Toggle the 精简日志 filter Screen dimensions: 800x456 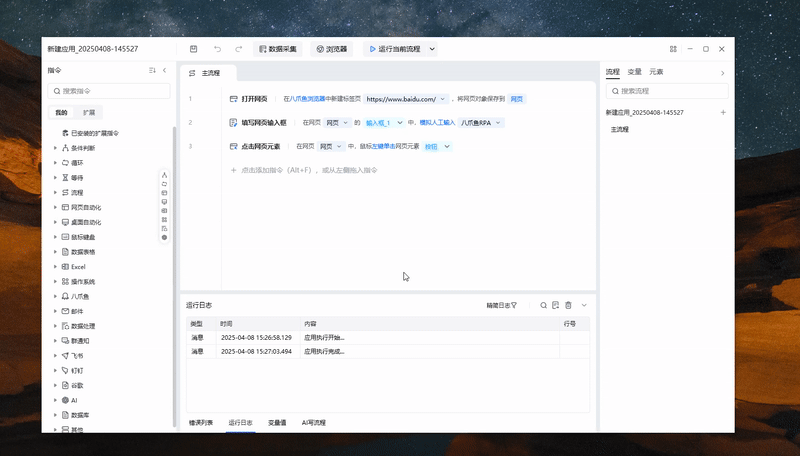pos(502,305)
